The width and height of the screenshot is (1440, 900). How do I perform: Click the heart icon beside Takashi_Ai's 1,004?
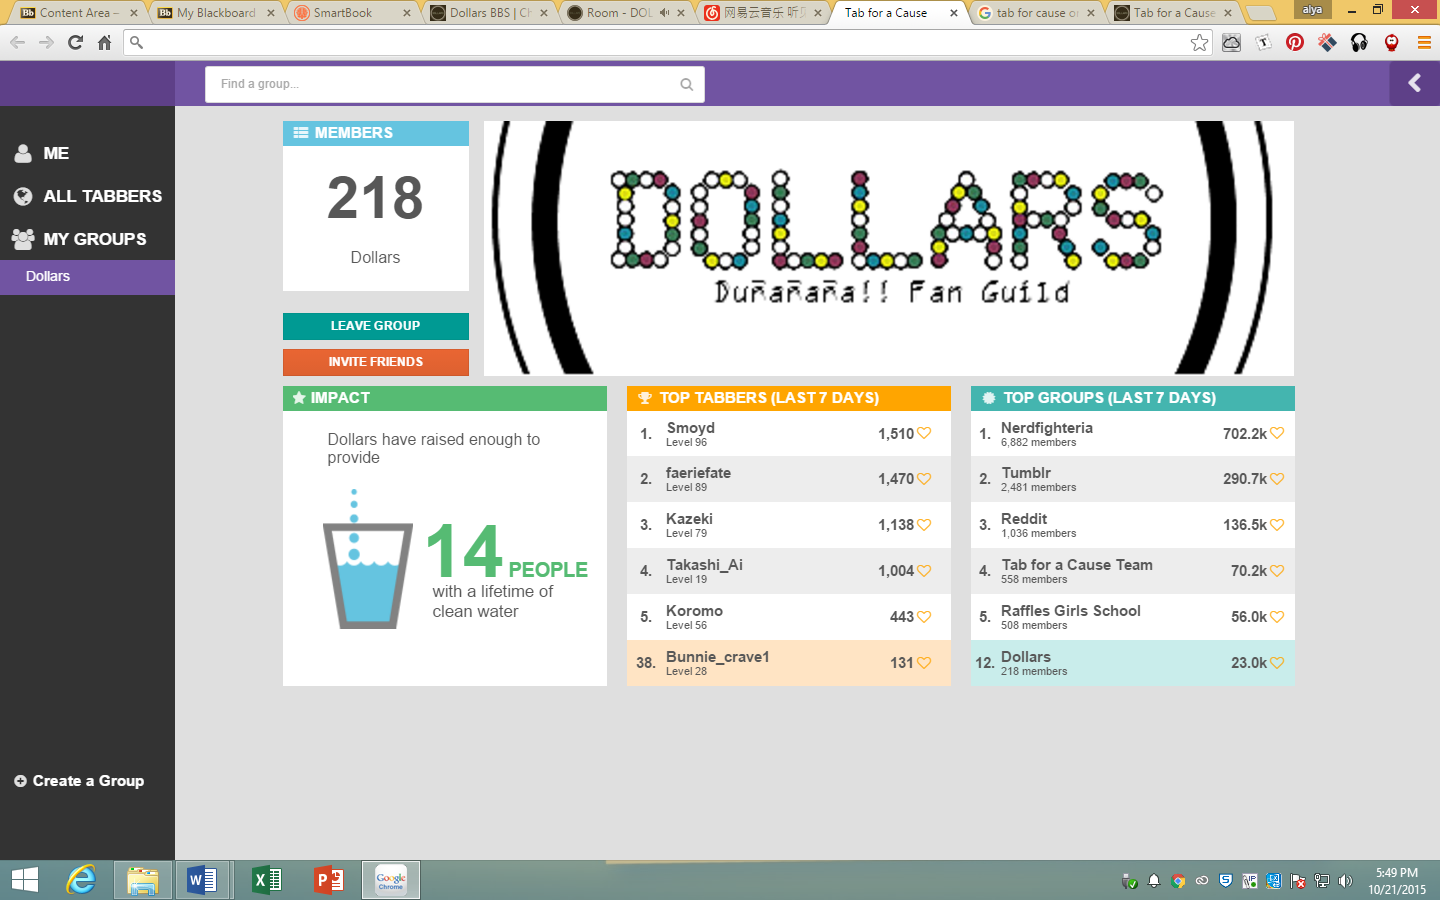point(924,571)
